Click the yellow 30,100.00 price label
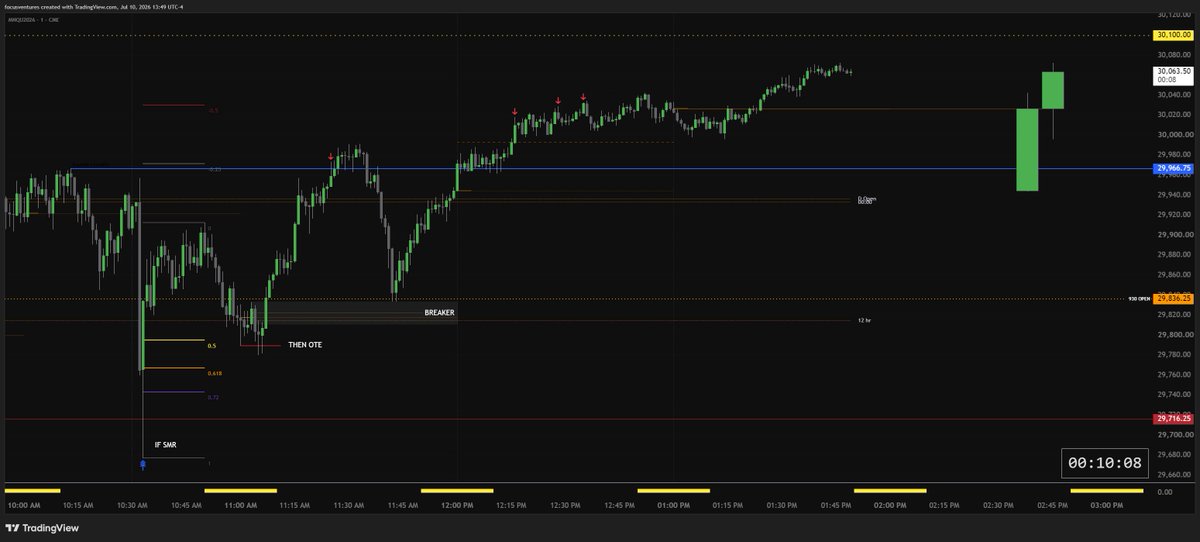Screen dimensions: 1200x542 tap(1173, 35)
